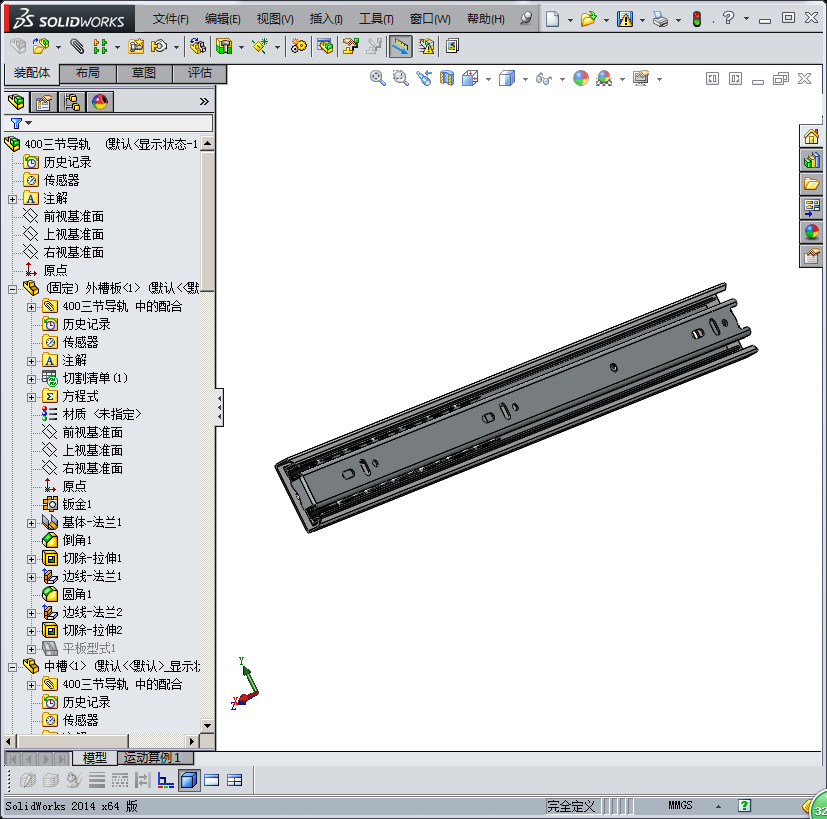827x819 pixels.
Task: Click the Rebuild traffic light icon
Action: point(697,20)
